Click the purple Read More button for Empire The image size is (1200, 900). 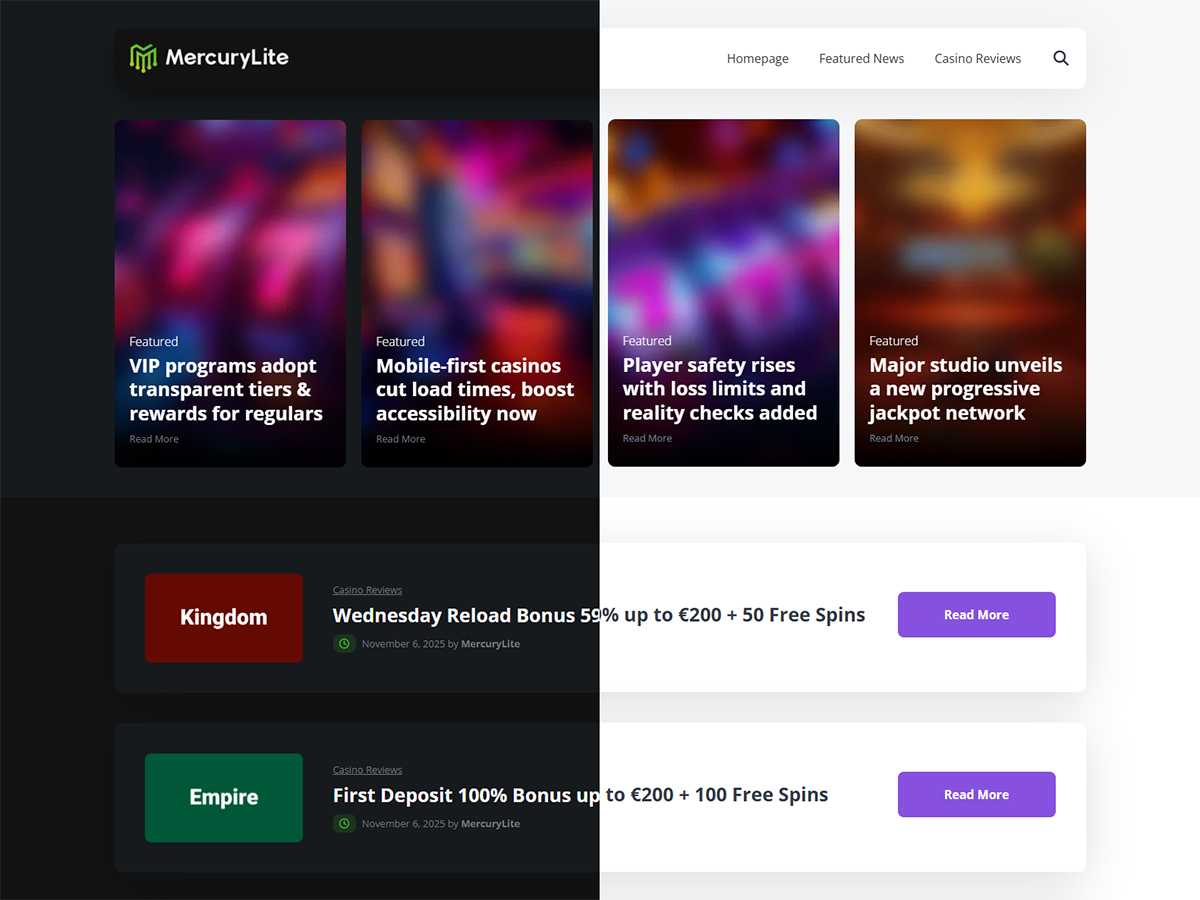tap(976, 794)
